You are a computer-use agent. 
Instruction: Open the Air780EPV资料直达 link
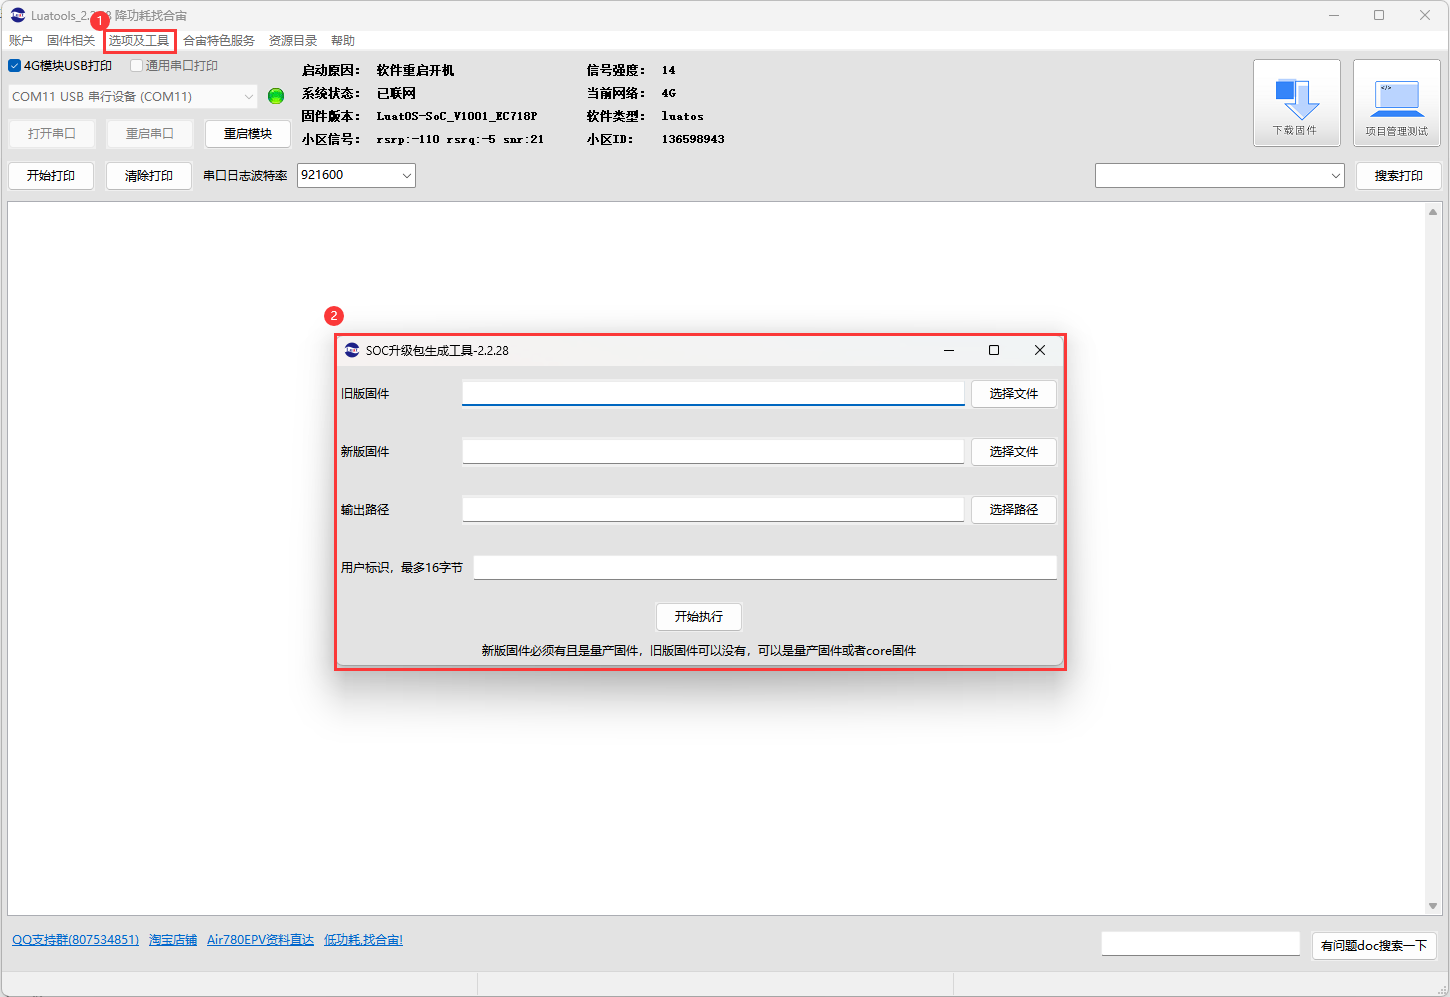point(260,940)
